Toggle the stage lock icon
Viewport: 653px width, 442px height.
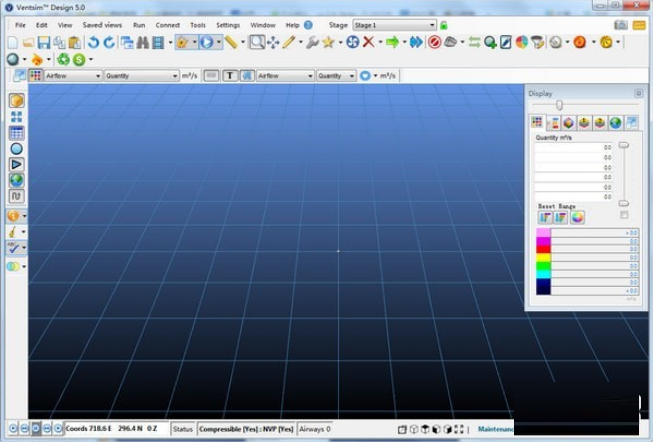444,24
